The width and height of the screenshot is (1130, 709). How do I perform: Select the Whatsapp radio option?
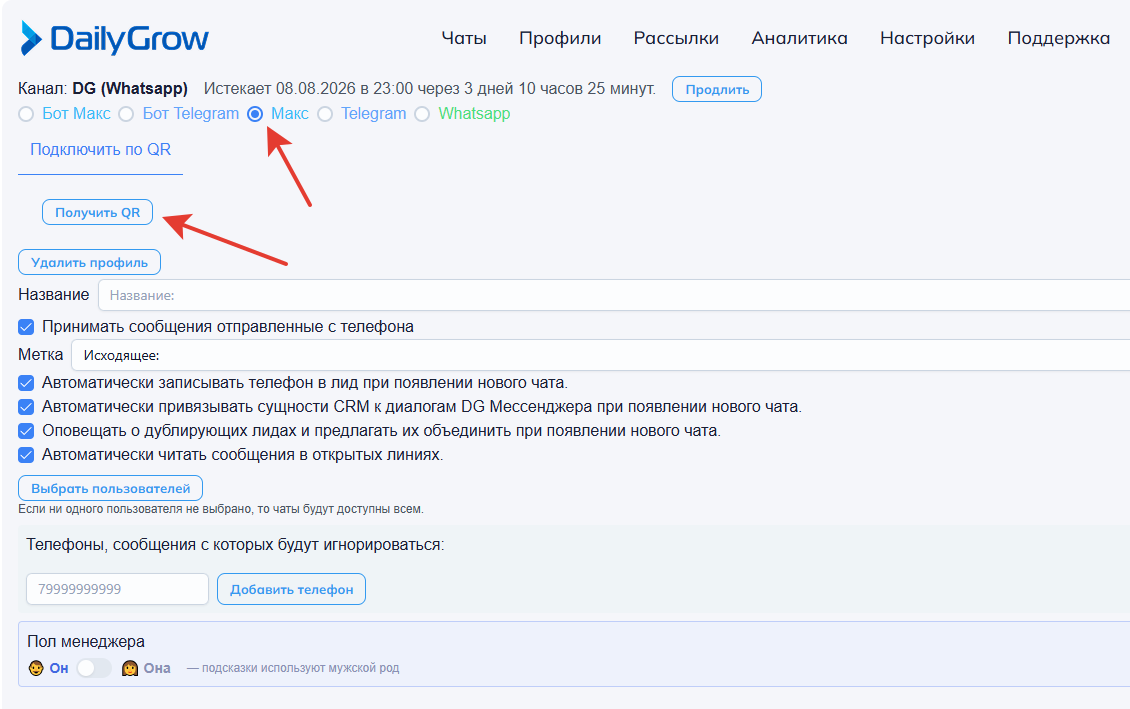point(422,114)
